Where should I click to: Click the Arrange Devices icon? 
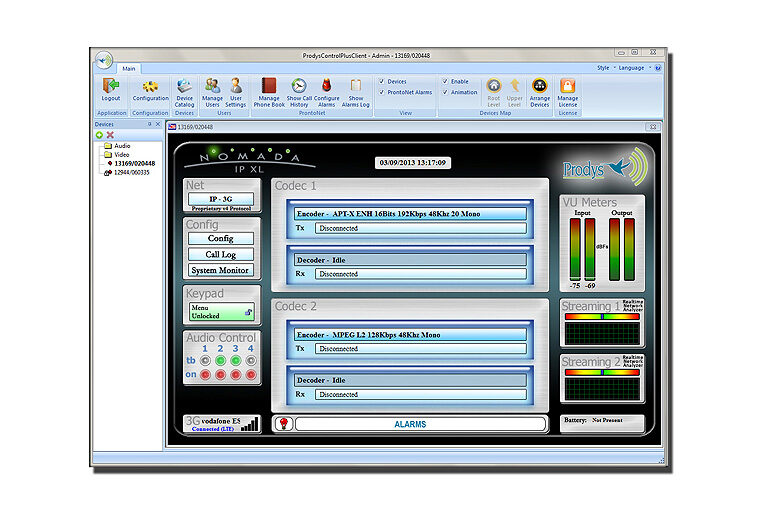[539, 87]
